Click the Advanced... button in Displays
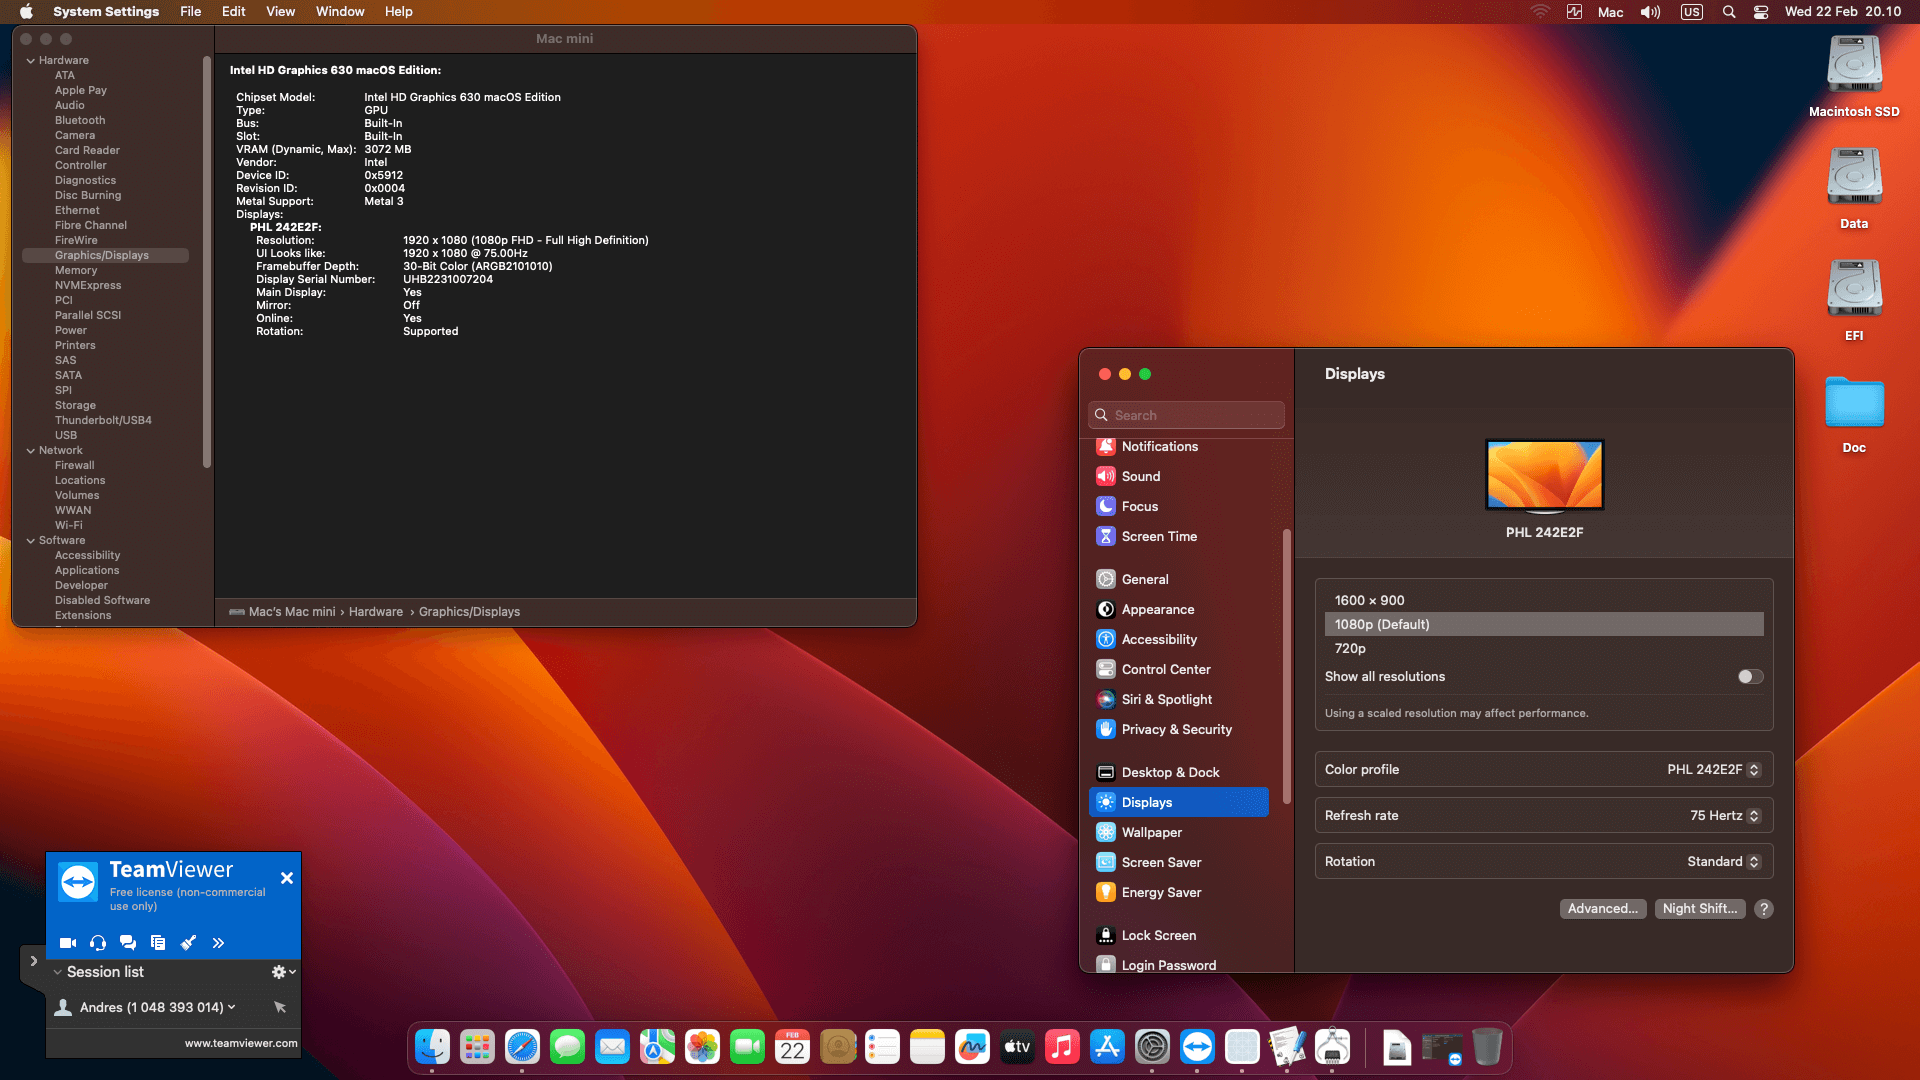 point(1603,909)
